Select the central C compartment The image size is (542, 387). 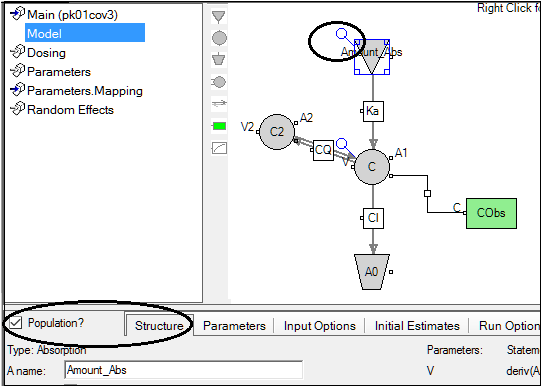point(372,167)
